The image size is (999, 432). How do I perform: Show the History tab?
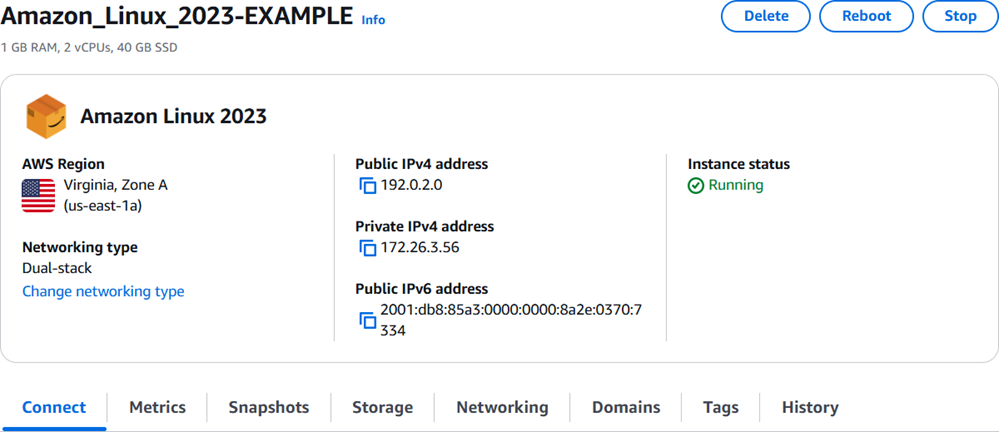[810, 407]
